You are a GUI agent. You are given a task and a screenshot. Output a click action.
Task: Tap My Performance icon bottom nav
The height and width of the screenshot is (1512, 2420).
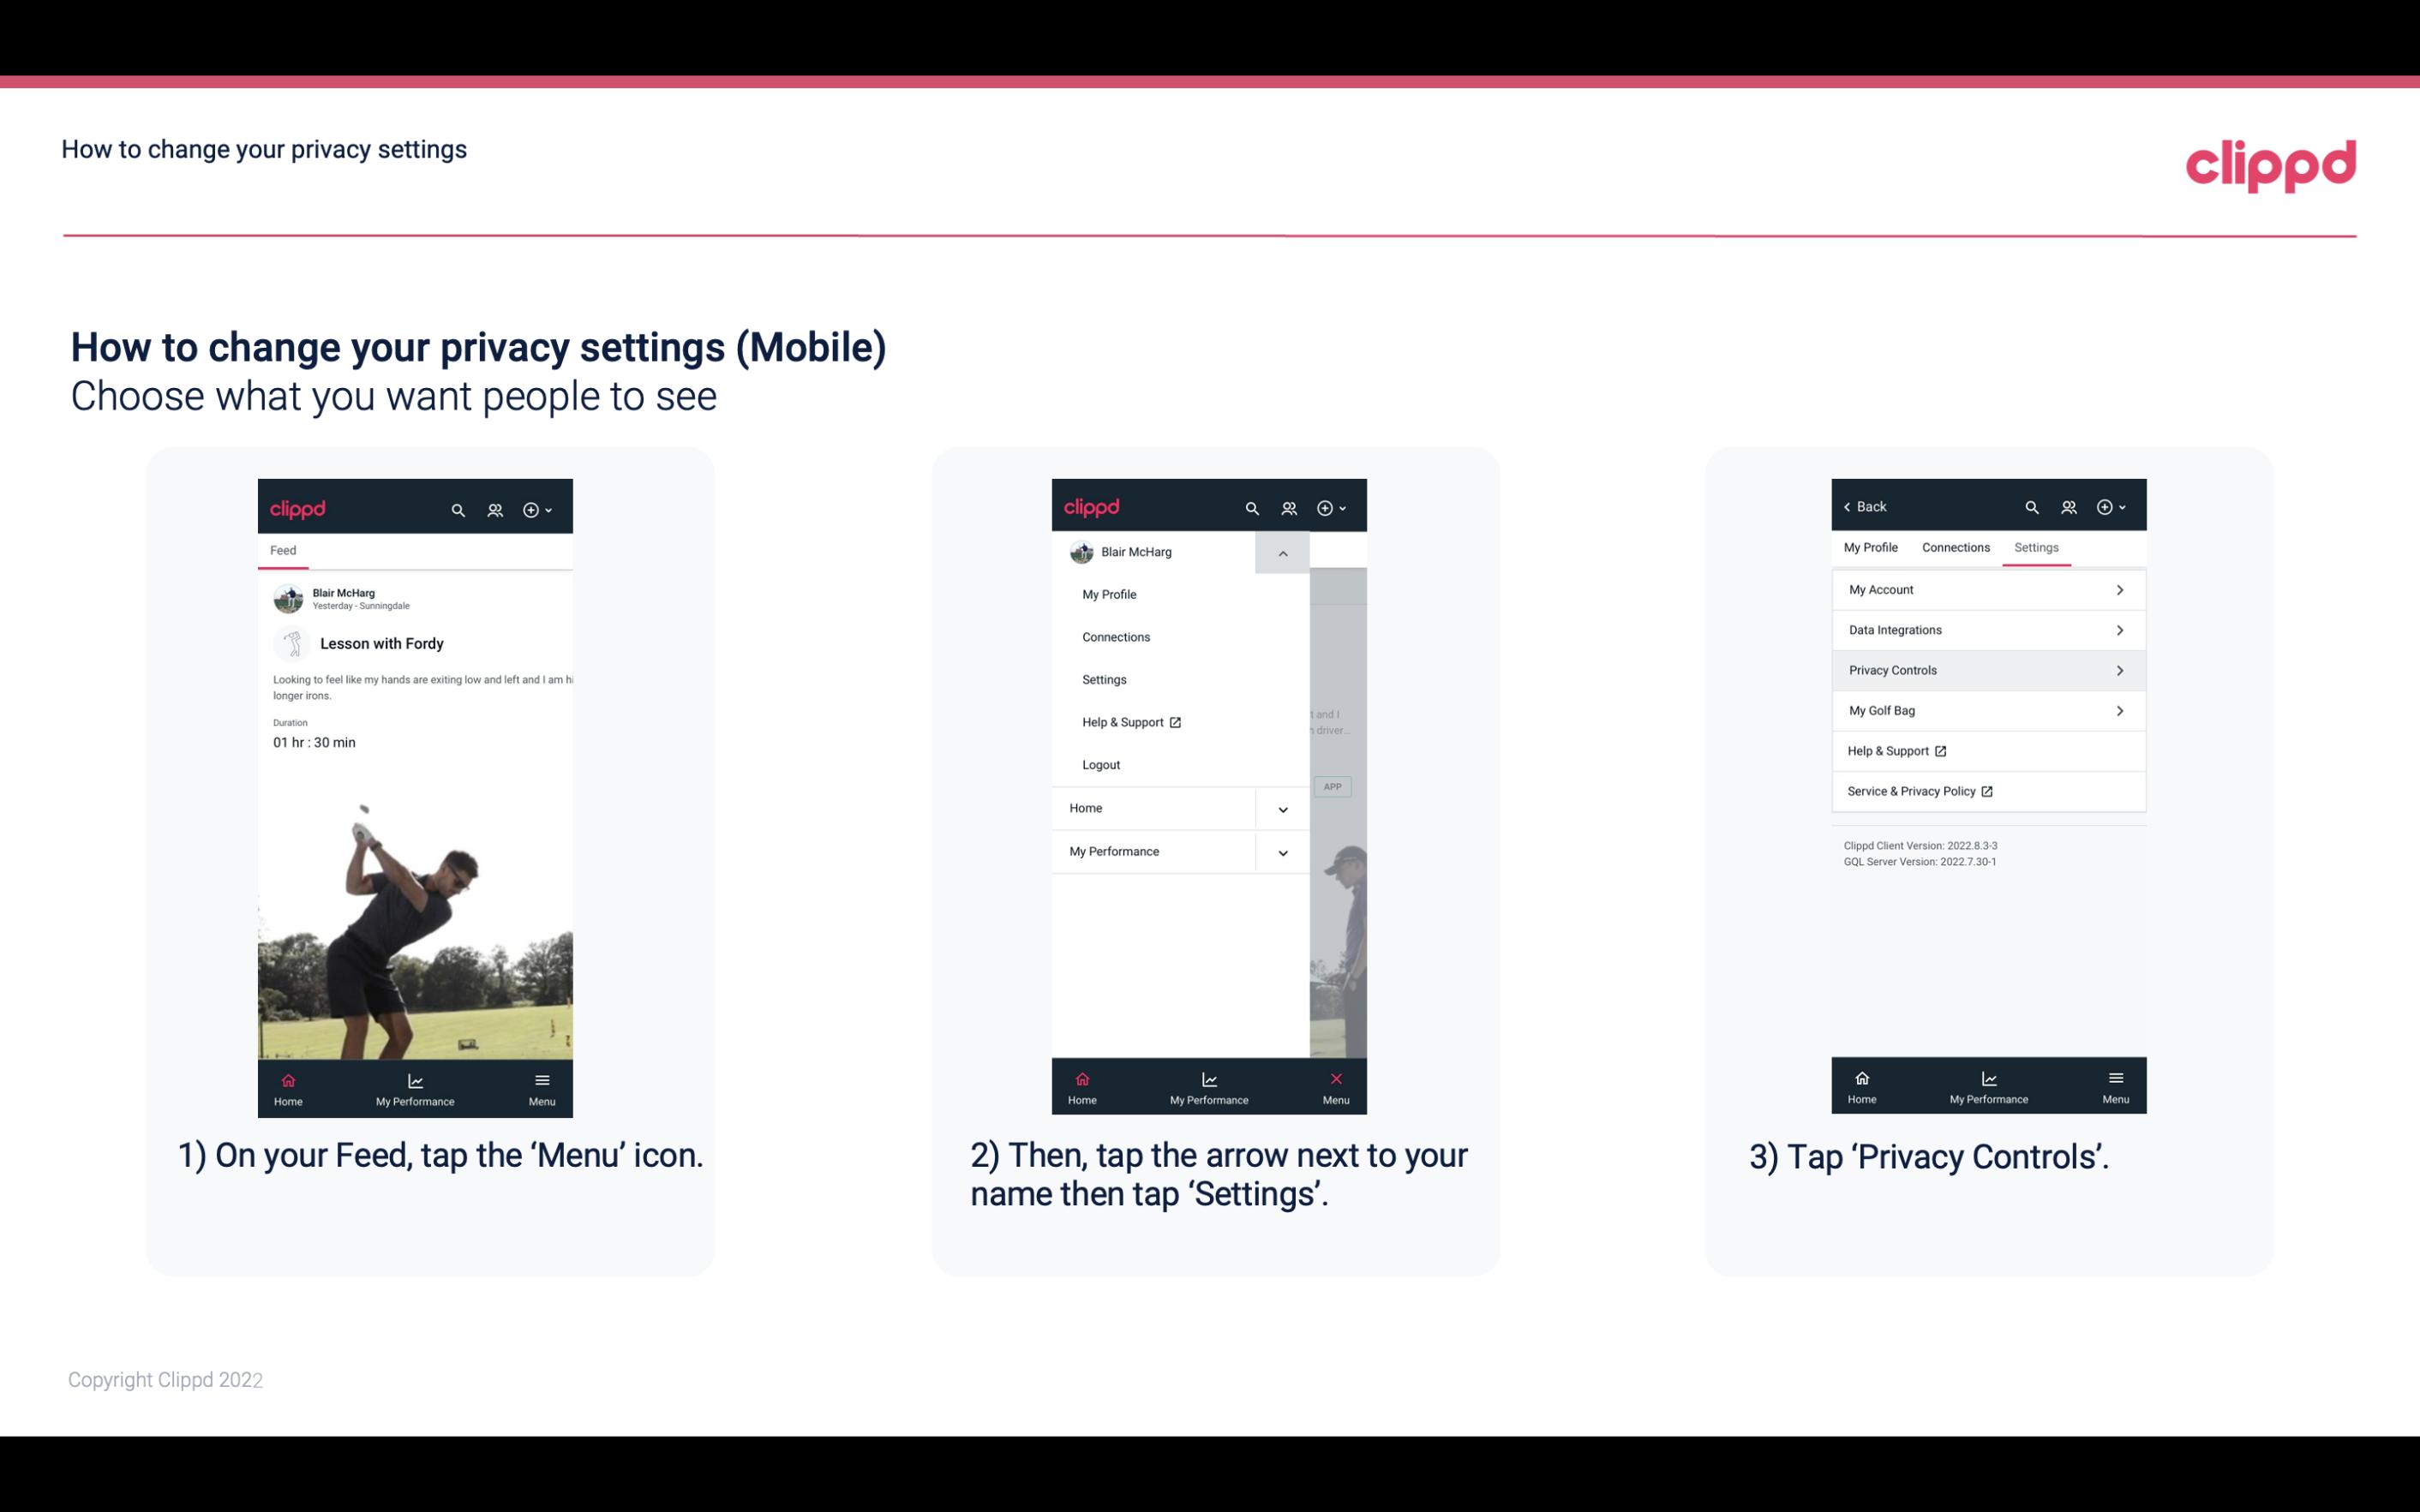pos(415,1087)
